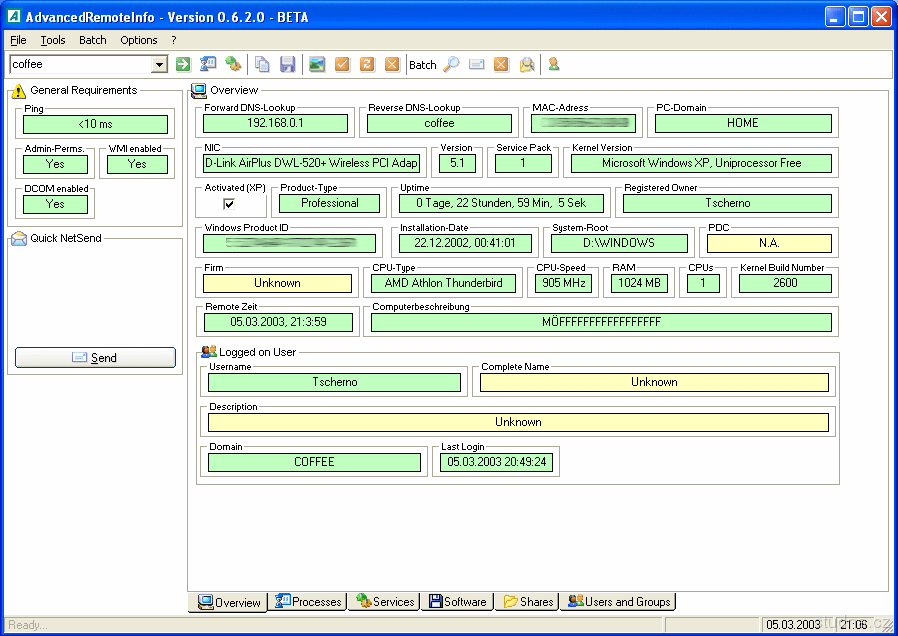Open the Tools menu
The image size is (898, 636).
[53, 40]
